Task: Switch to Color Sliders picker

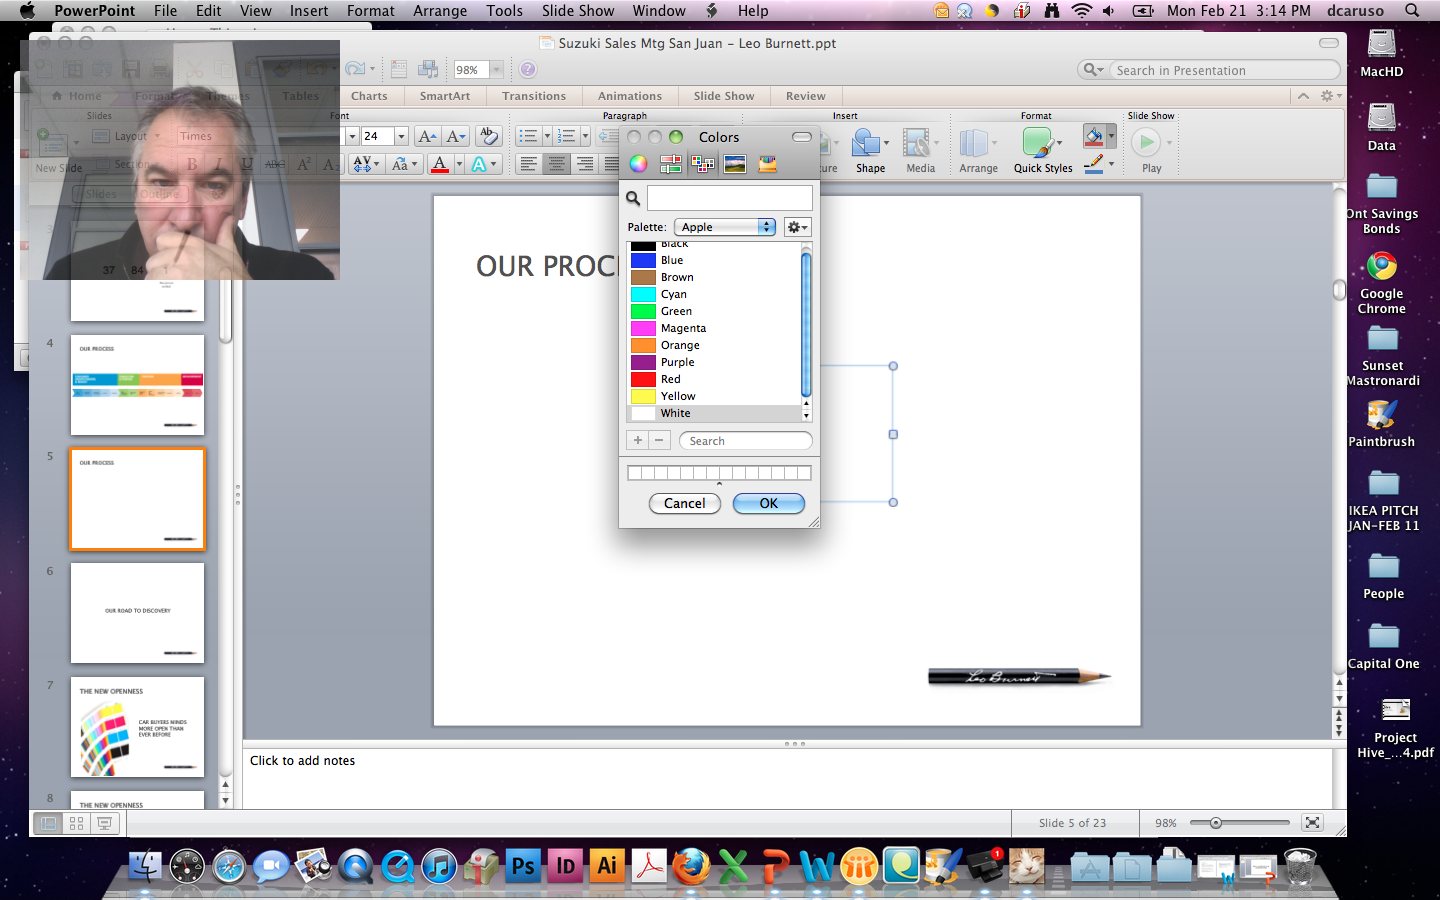Action: tap(670, 164)
